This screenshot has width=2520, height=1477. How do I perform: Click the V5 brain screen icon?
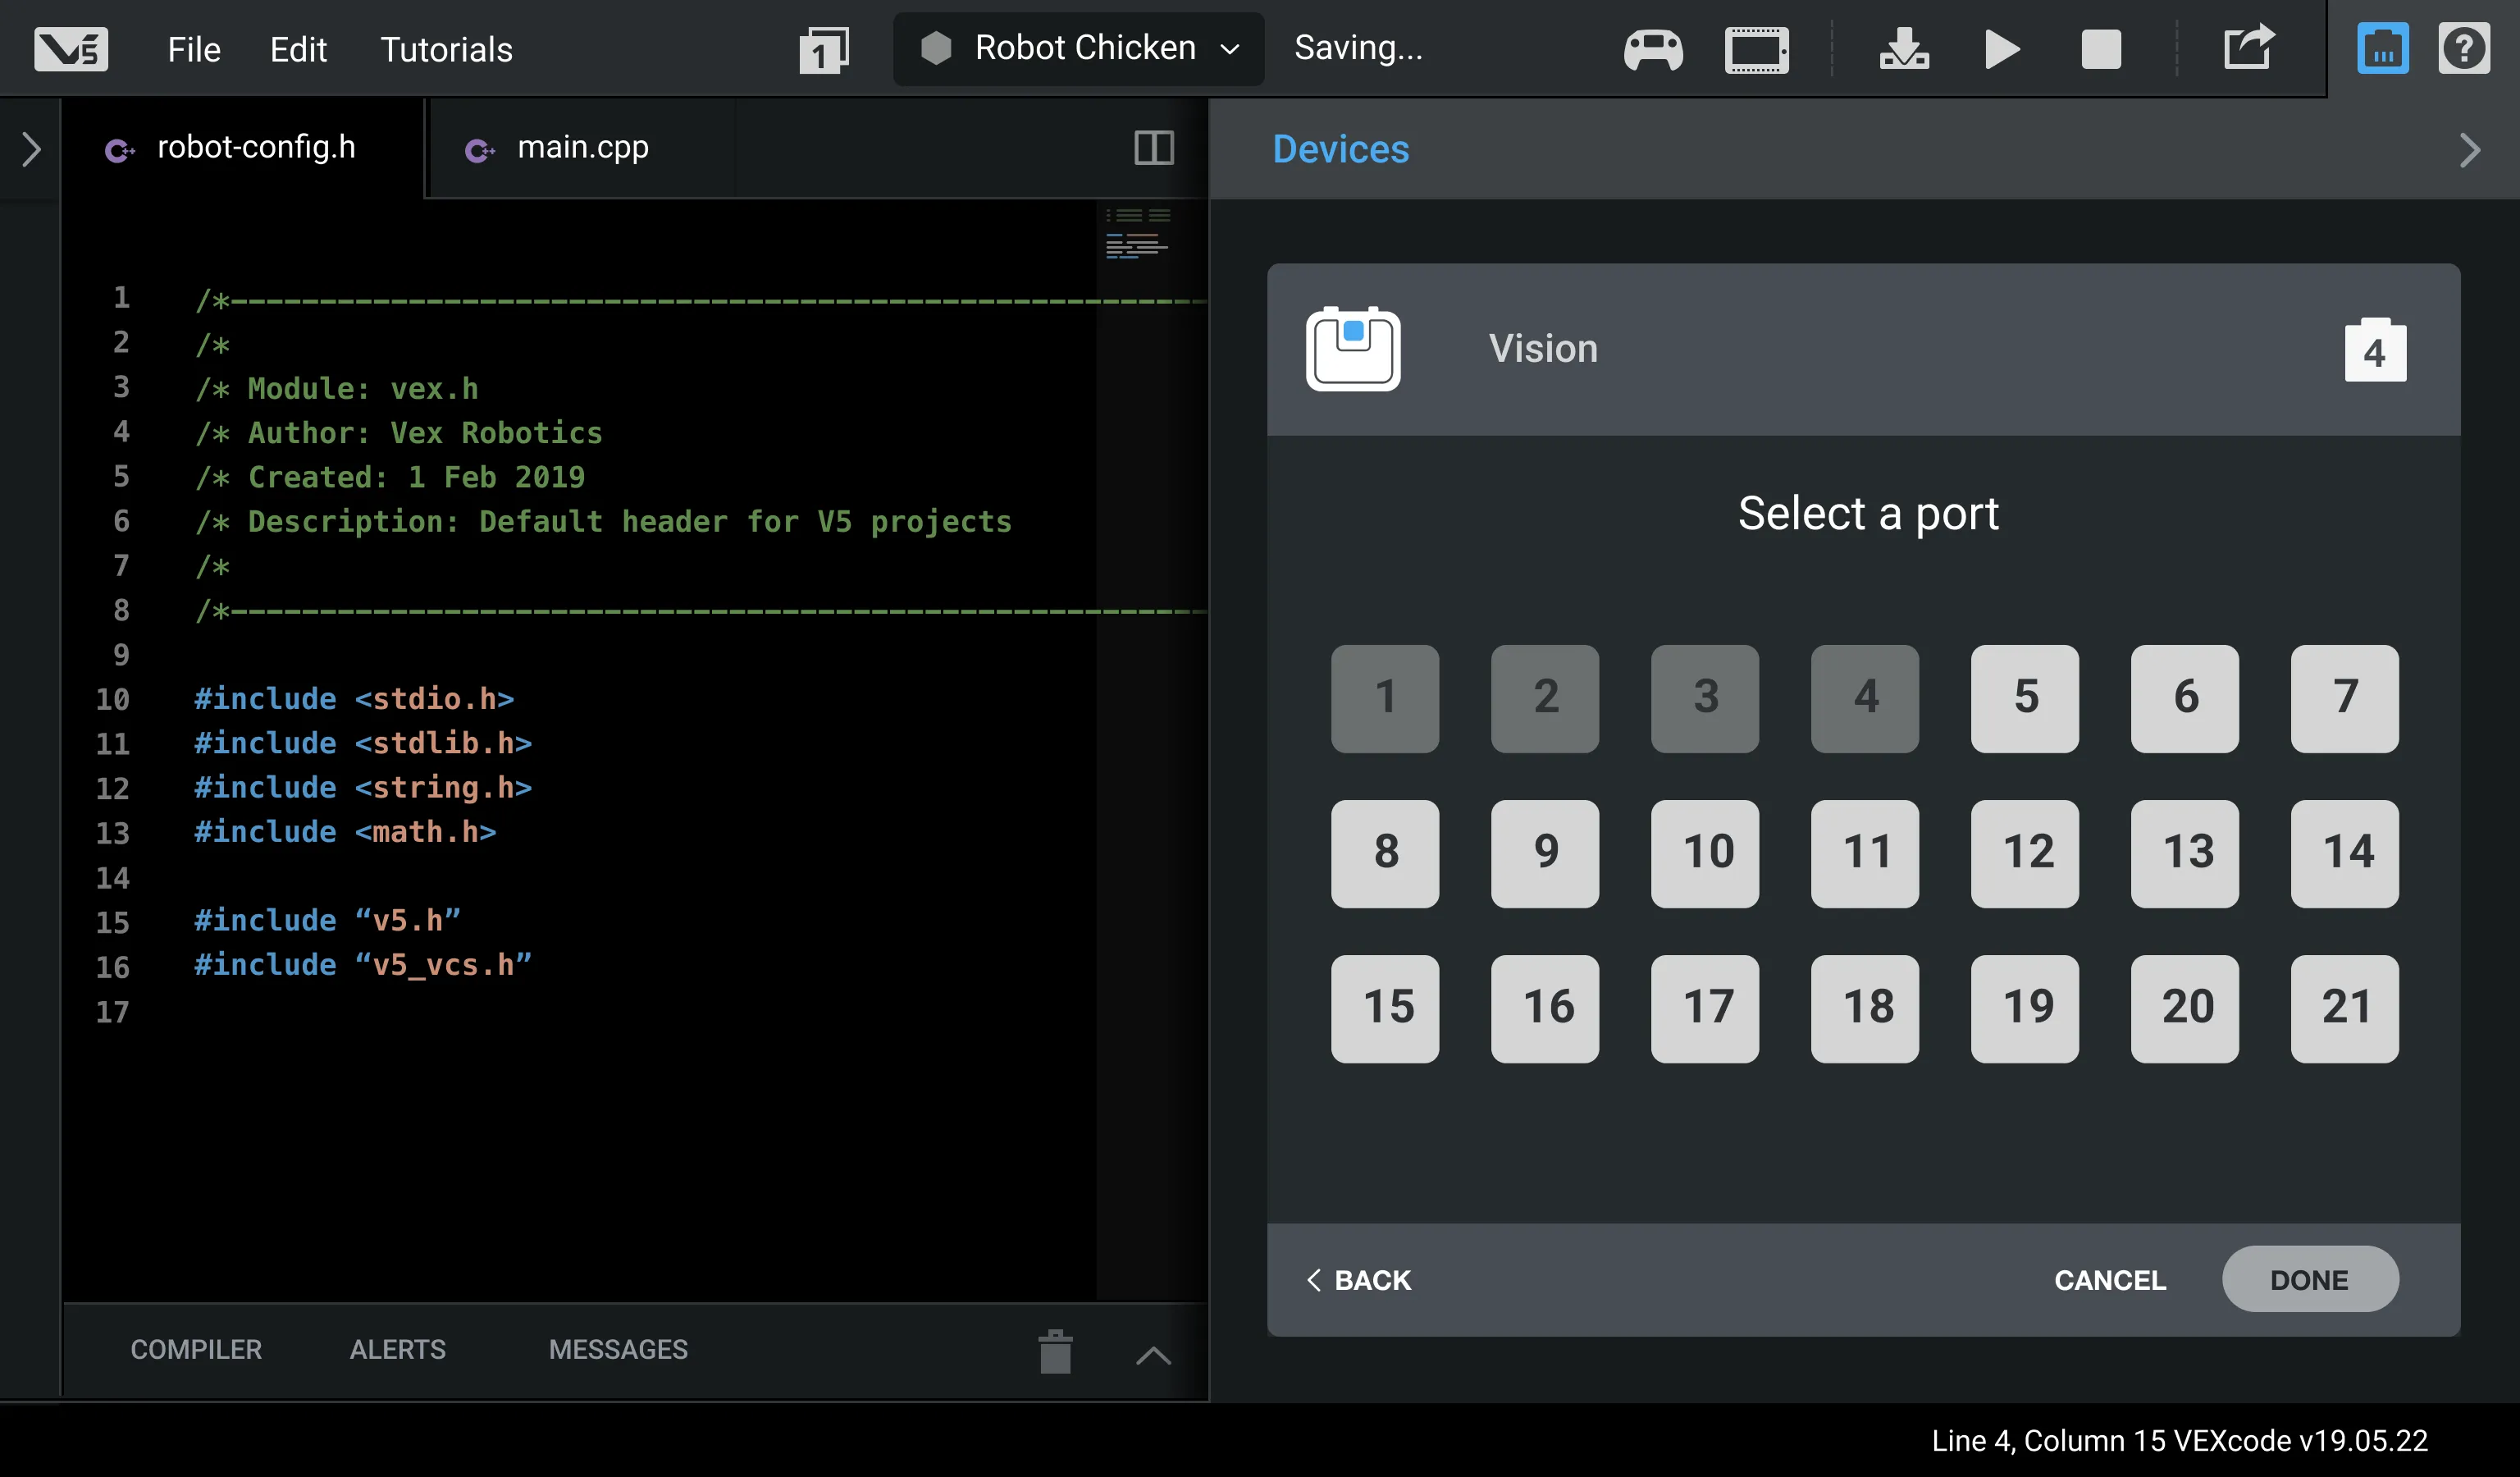pyautogui.click(x=1756, y=50)
